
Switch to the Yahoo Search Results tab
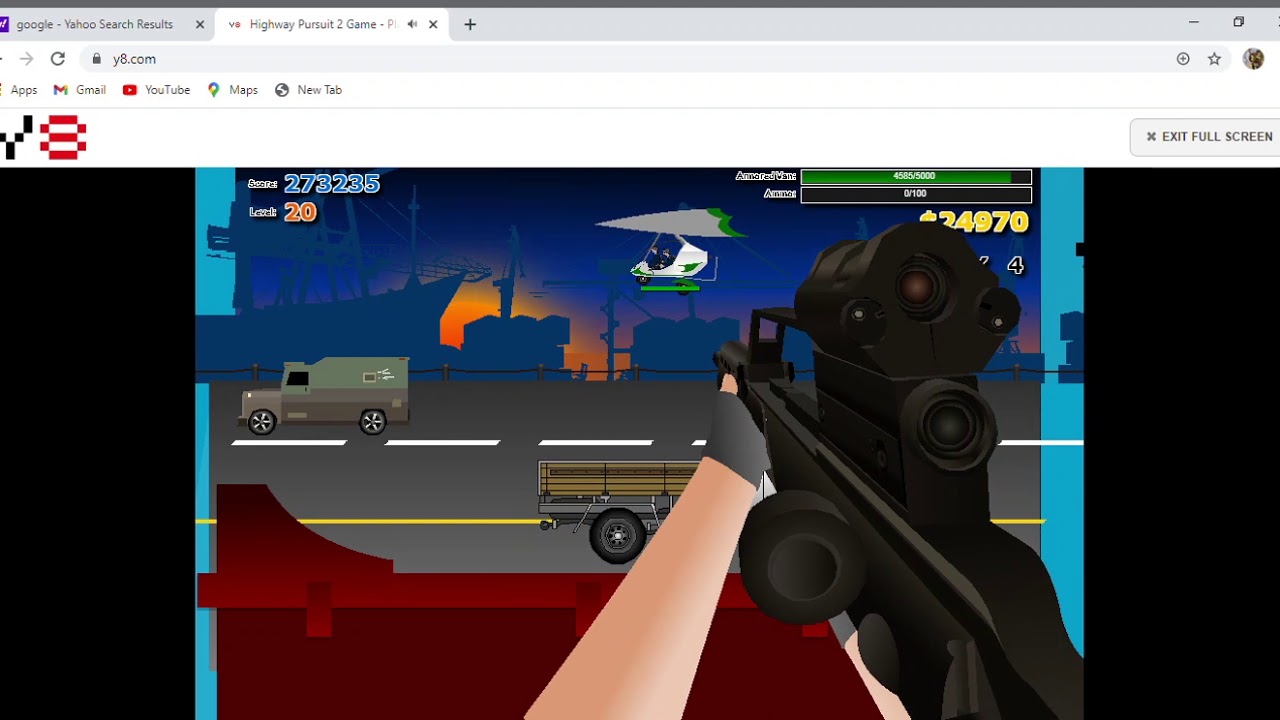click(x=95, y=24)
